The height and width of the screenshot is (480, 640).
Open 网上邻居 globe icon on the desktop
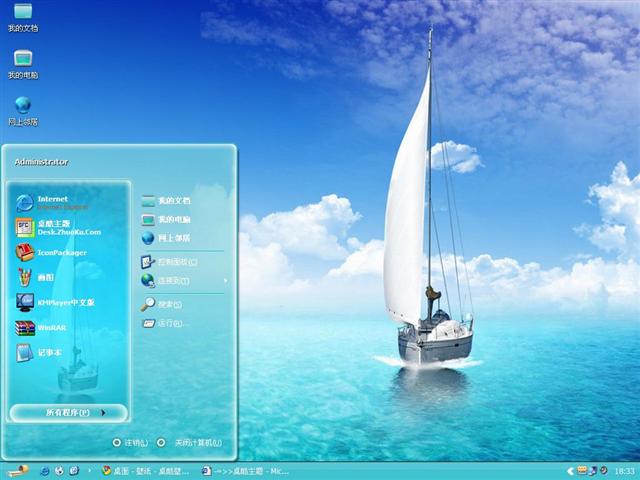[23, 111]
